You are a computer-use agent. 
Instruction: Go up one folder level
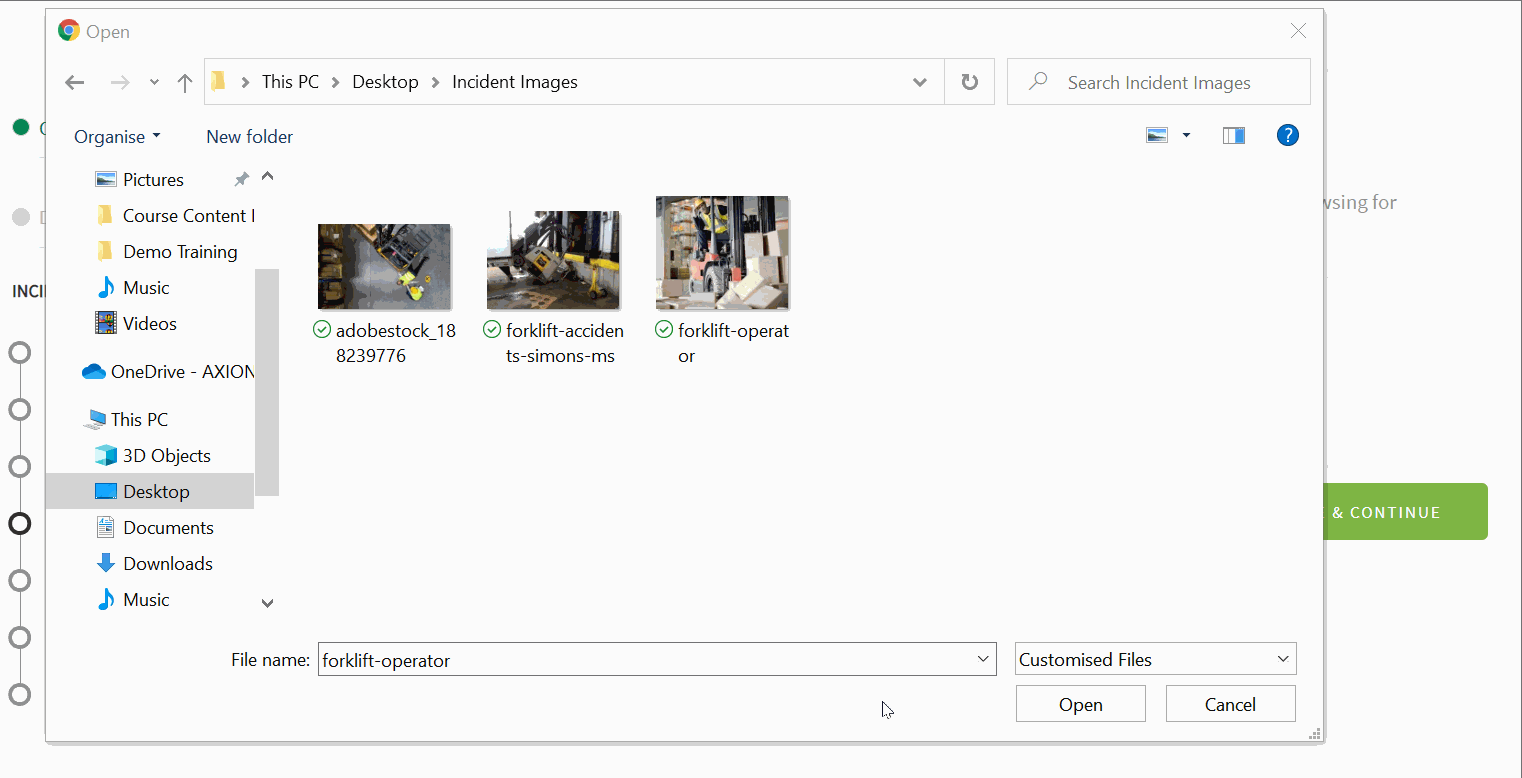point(184,83)
